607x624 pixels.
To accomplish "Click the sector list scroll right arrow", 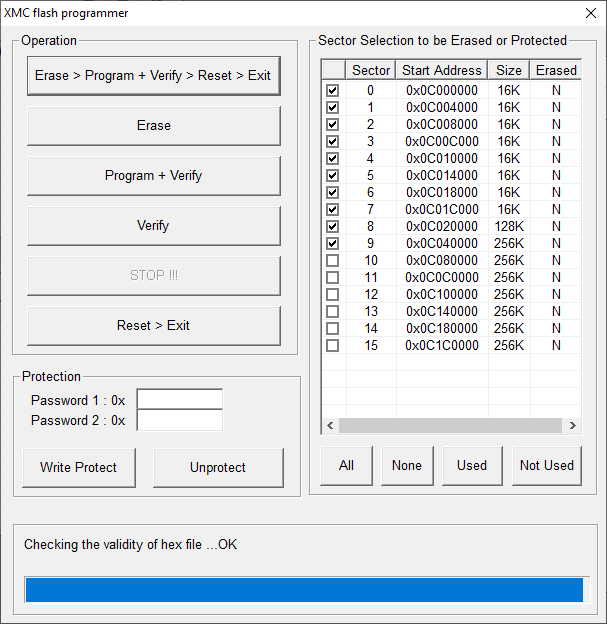I will coord(572,425).
